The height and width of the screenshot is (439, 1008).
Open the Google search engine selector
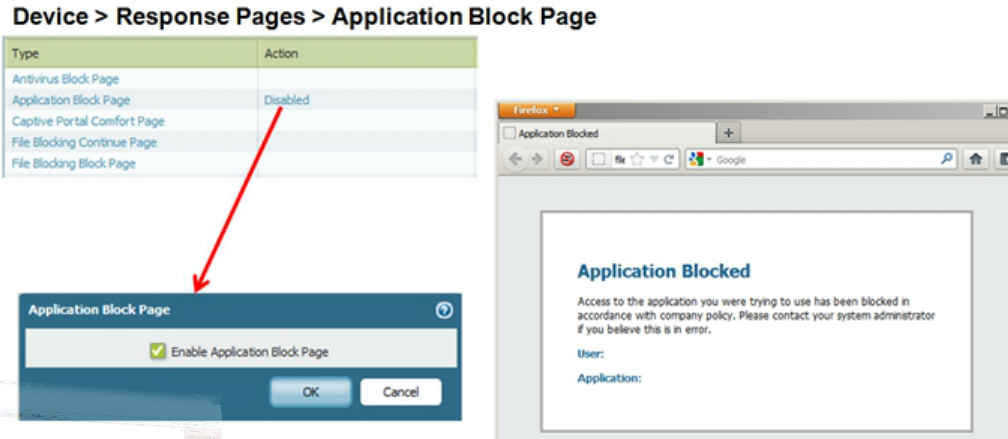[699, 159]
